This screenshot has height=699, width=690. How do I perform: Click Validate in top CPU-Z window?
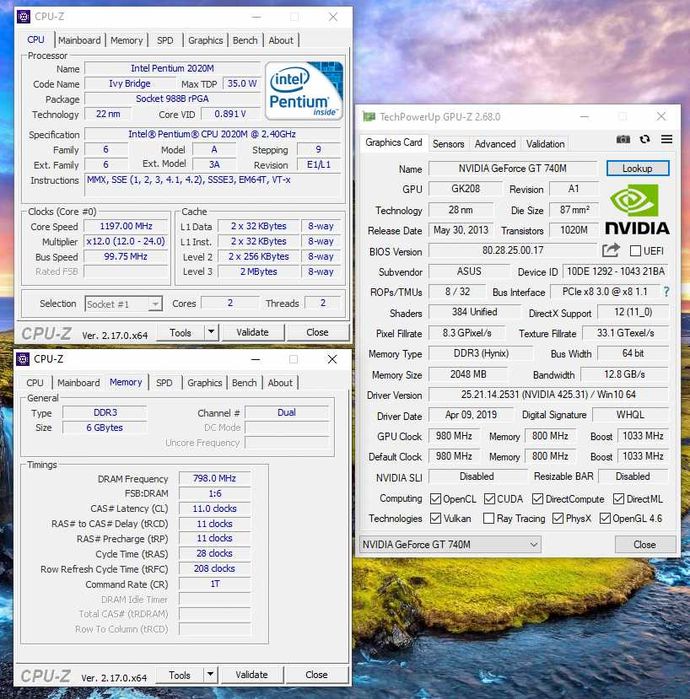252,332
